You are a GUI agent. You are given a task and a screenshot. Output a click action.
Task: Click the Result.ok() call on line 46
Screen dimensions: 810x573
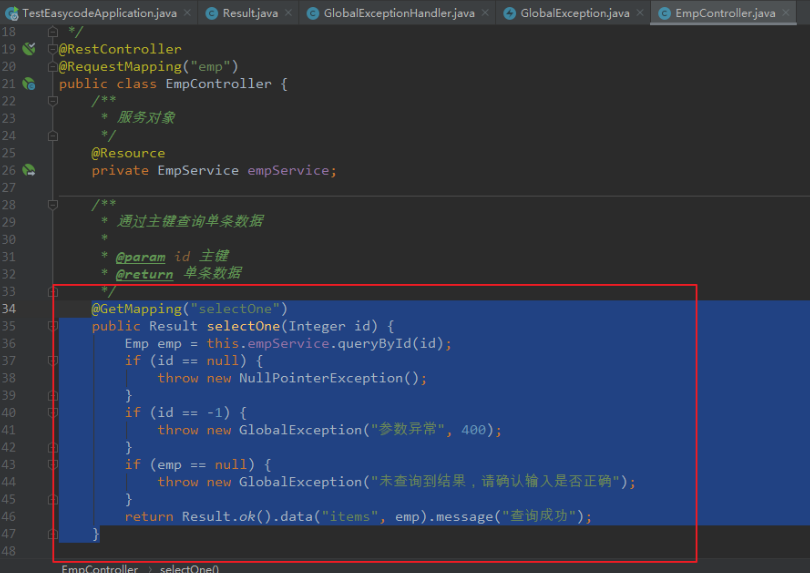coord(226,517)
